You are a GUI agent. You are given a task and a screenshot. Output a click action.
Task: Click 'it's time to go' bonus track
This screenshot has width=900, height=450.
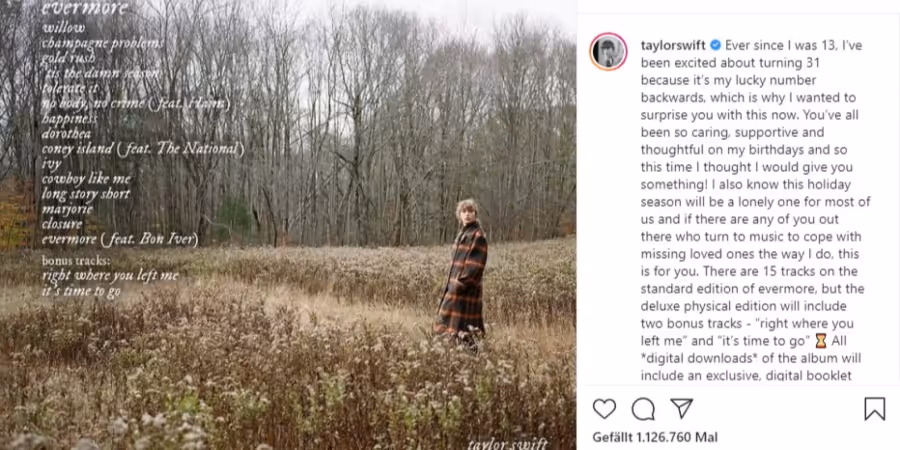click(81, 290)
